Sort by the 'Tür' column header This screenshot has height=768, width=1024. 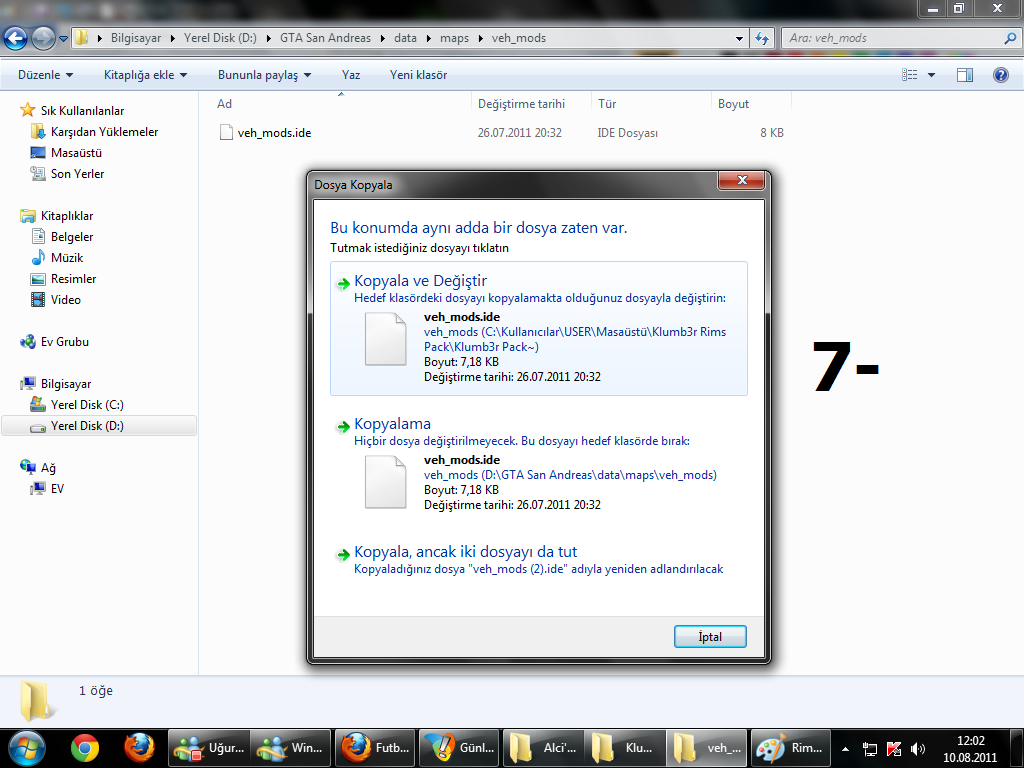pos(650,104)
